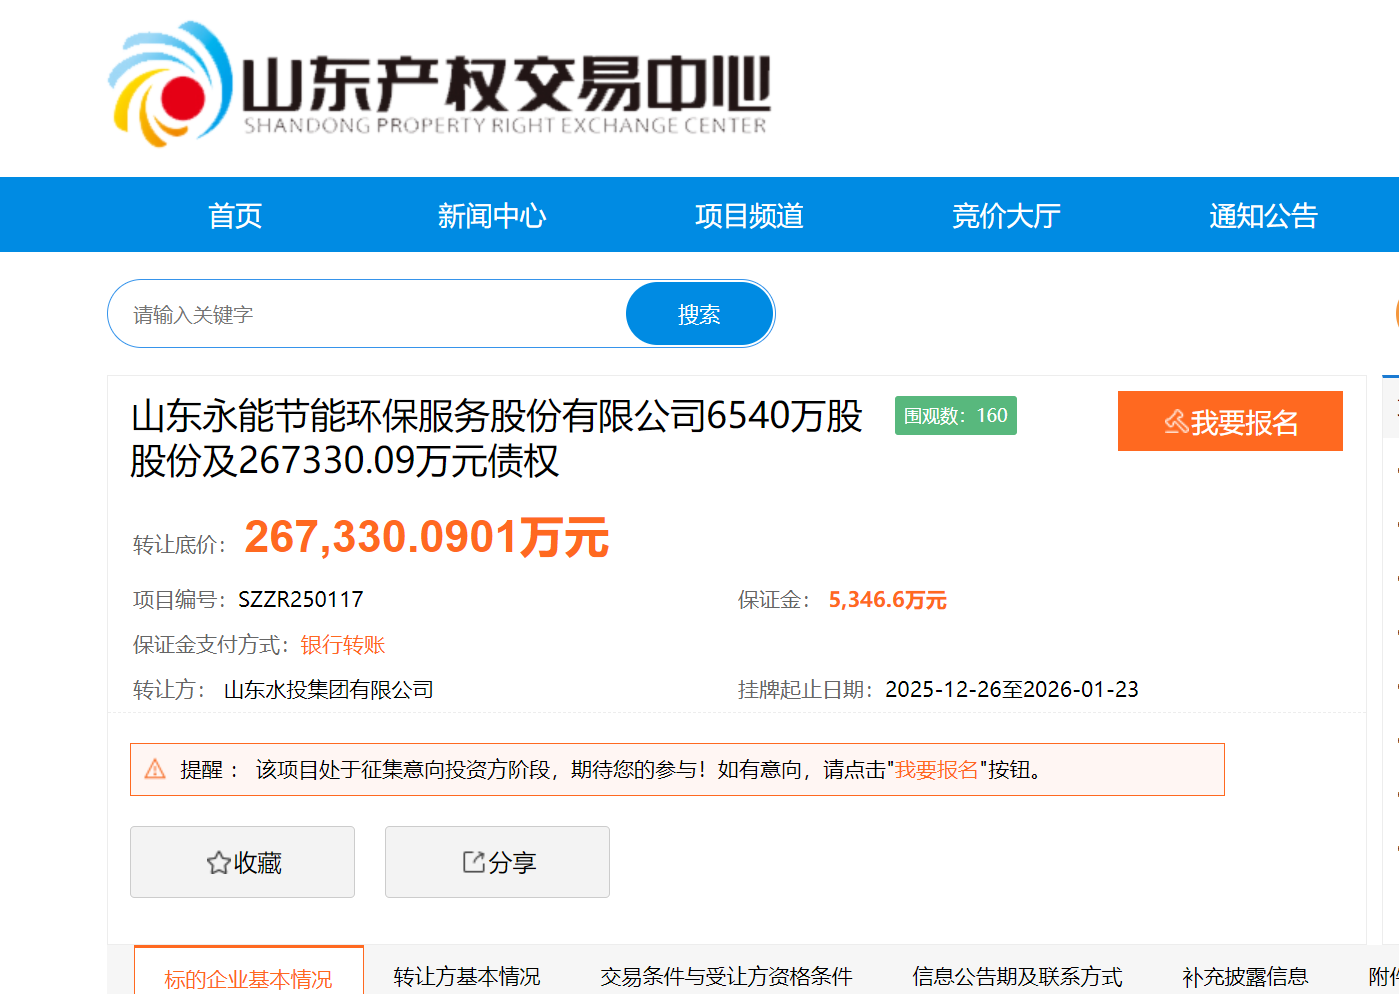This screenshot has width=1399, height=994.
Task: Click the gavel icon on the 我要报名 button
Action: 1176,422
